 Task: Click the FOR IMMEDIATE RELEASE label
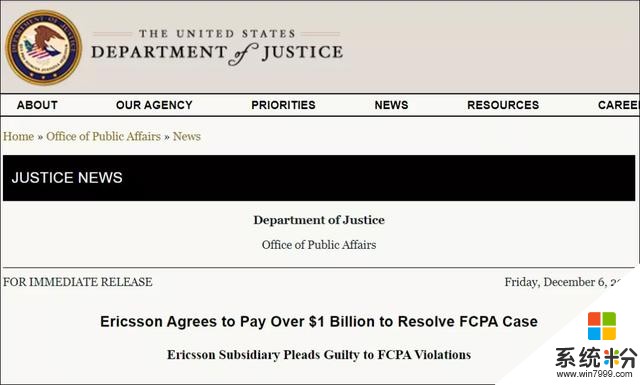(78, 282)
